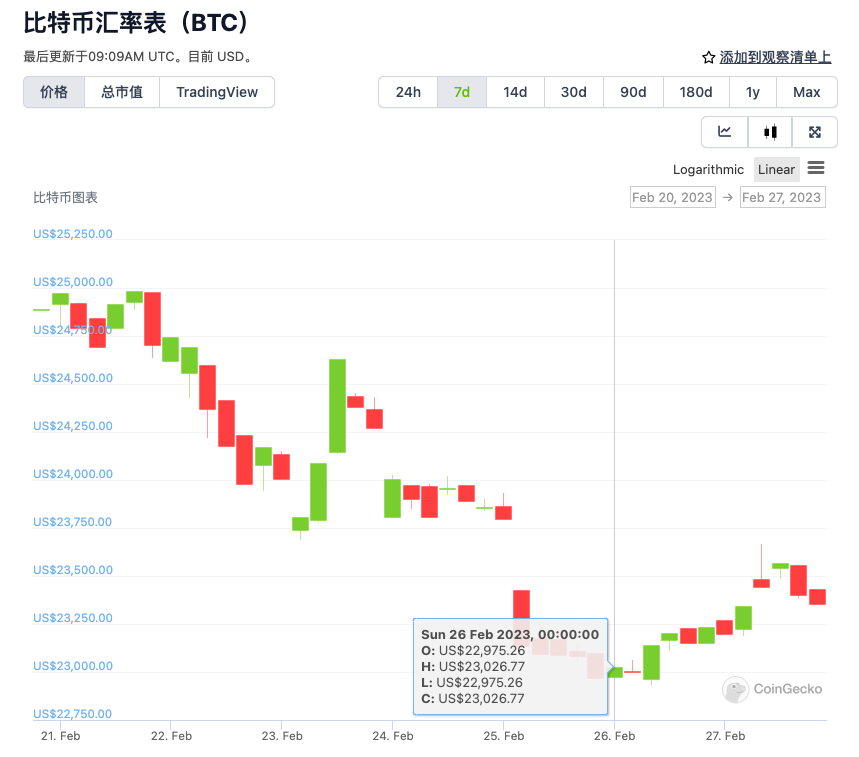Viewport: 859px width, 757px height.
Task: Click the tooltip open price US$22,975.26
Action: click(482, 650)
